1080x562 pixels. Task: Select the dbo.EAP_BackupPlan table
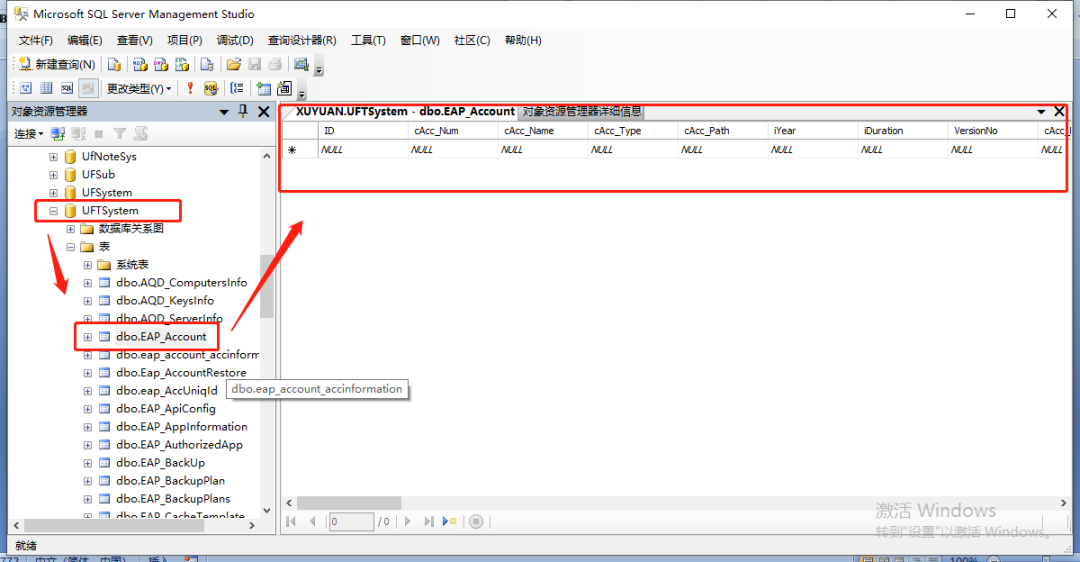170,481
